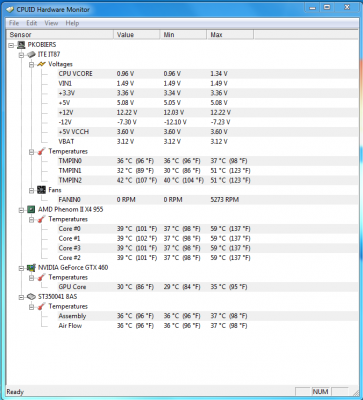The image size is (363, 400).
Task: Click the computer icon beside PKOBIERS
Action: (x=21, y=45)
